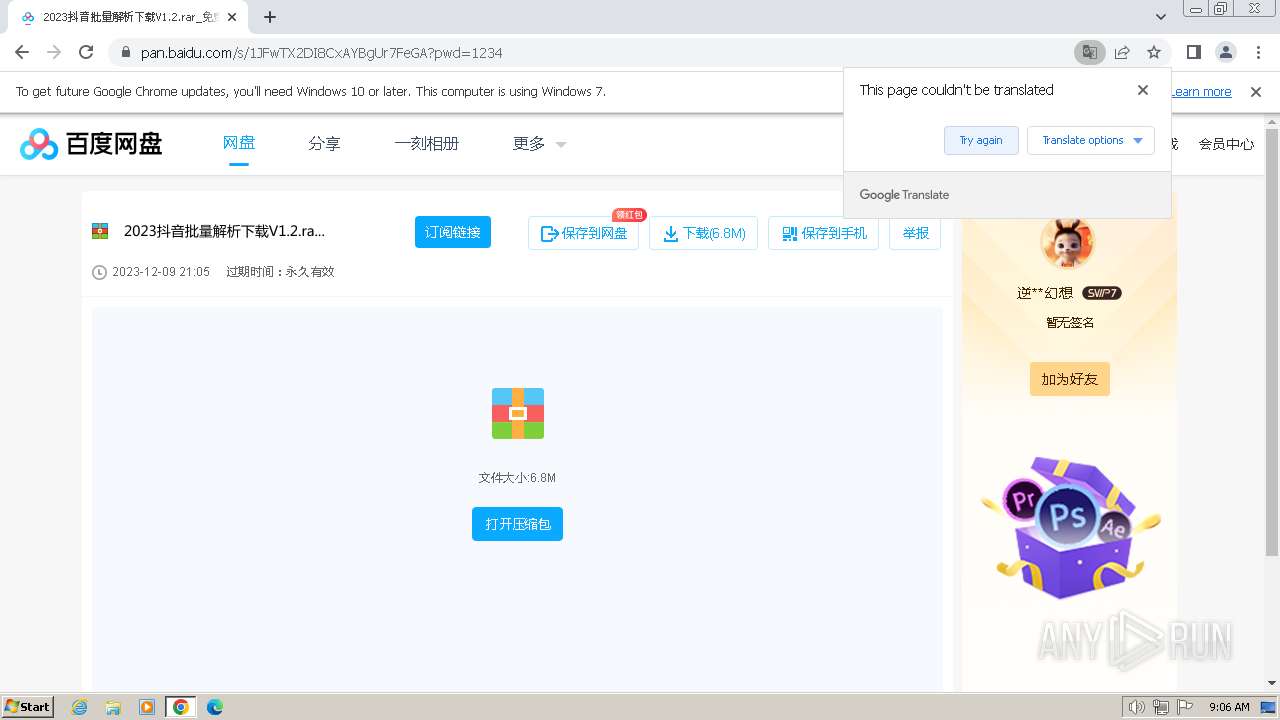This screenshot has width=1280, height=720.
Task: Click the sharer's avatar picture
Action: [1067, 241]
